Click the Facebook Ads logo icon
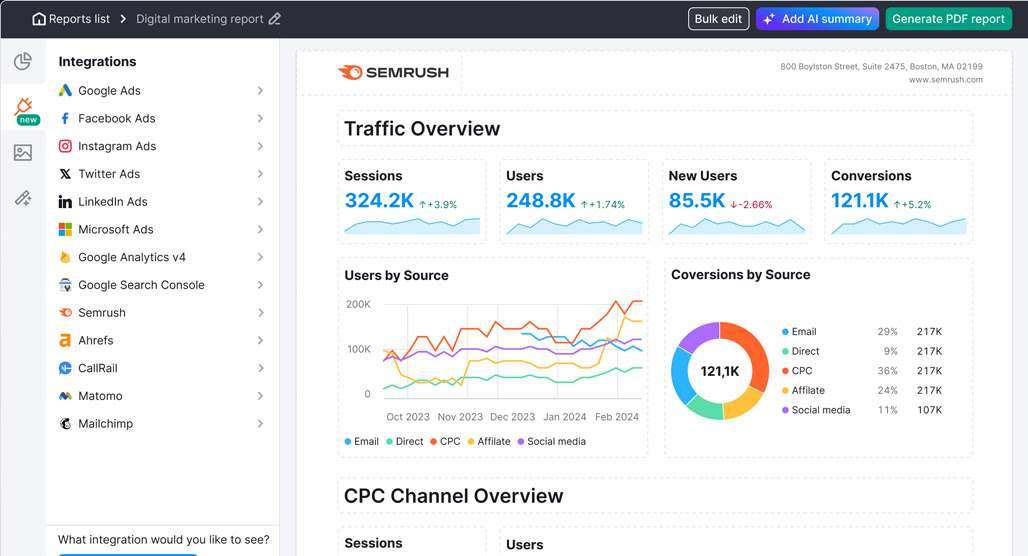 tap(65, 119)
